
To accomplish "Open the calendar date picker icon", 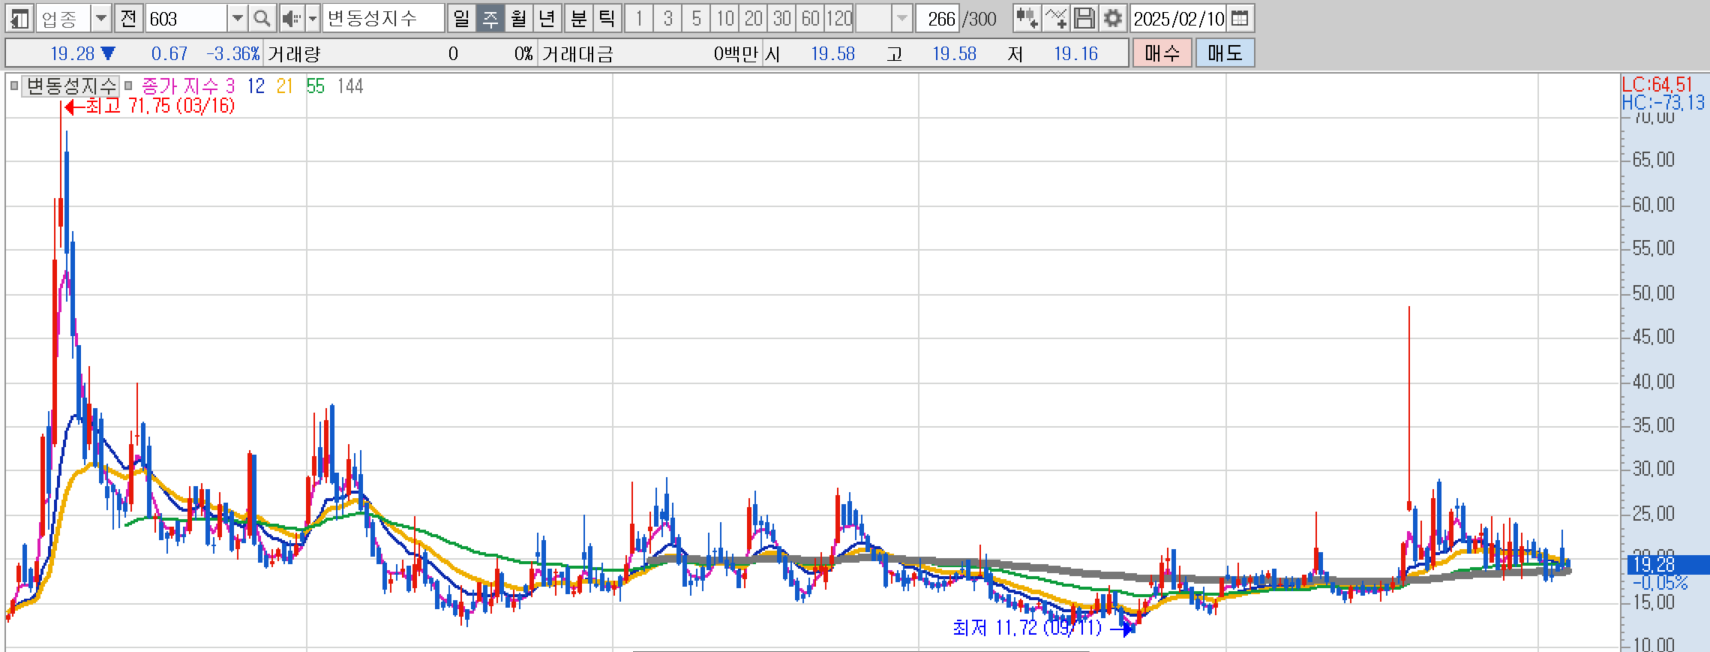I will point(1240,18).
